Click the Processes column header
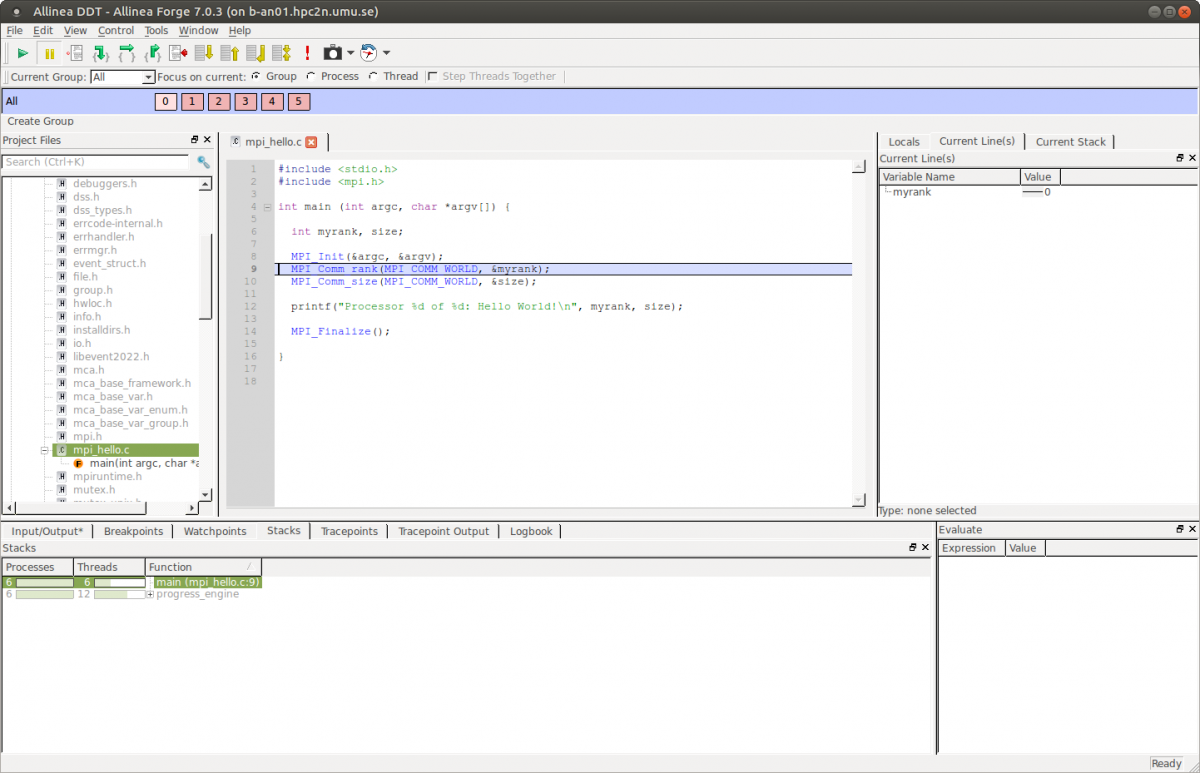This screenshot has width=1200, height=773. click(x=38, y=567)
